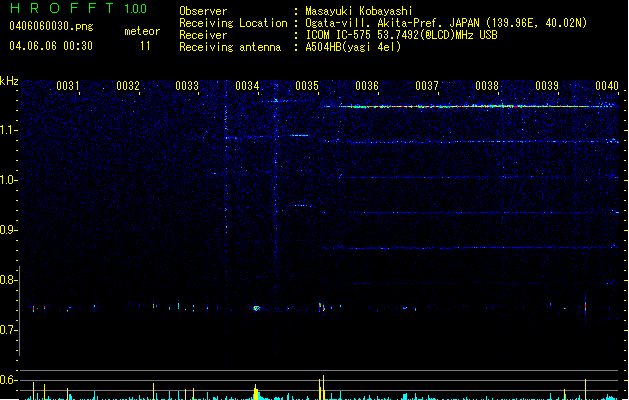The height and width of the screenshot is (400, 629).
Task: Click the Receiving Location label
Action: (x=233, y=23)
